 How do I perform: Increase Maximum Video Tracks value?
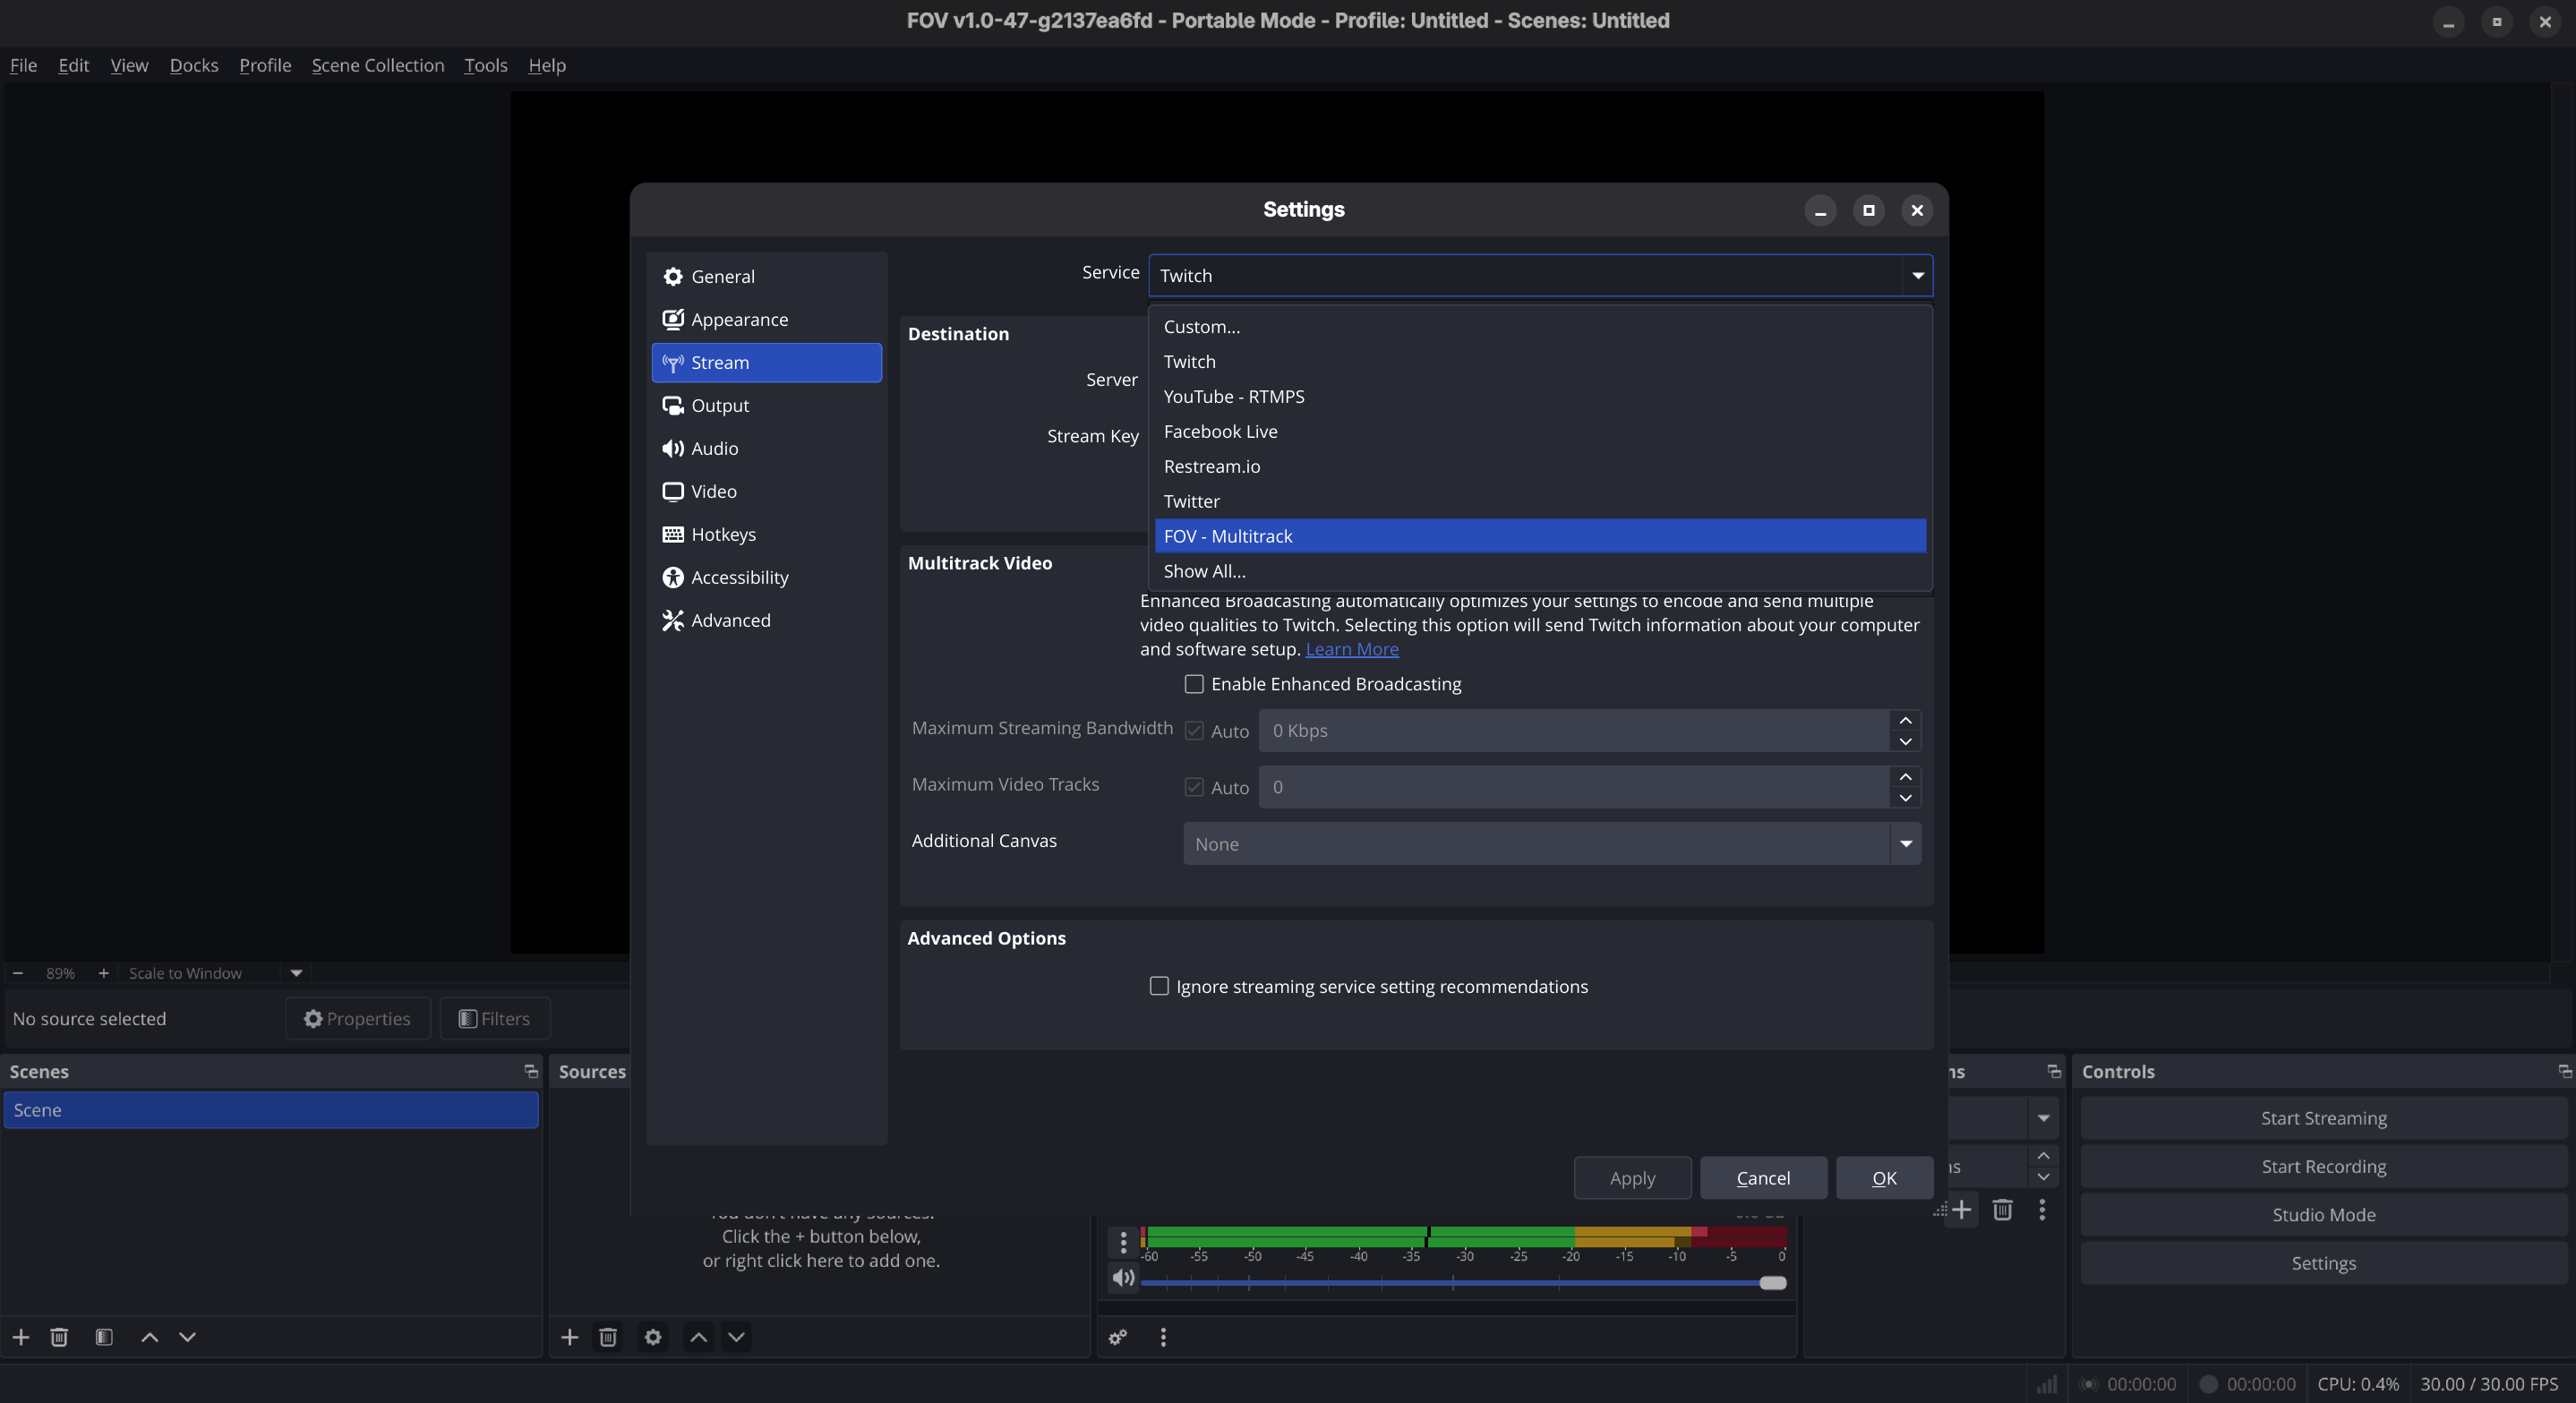tap(1905, 776)
